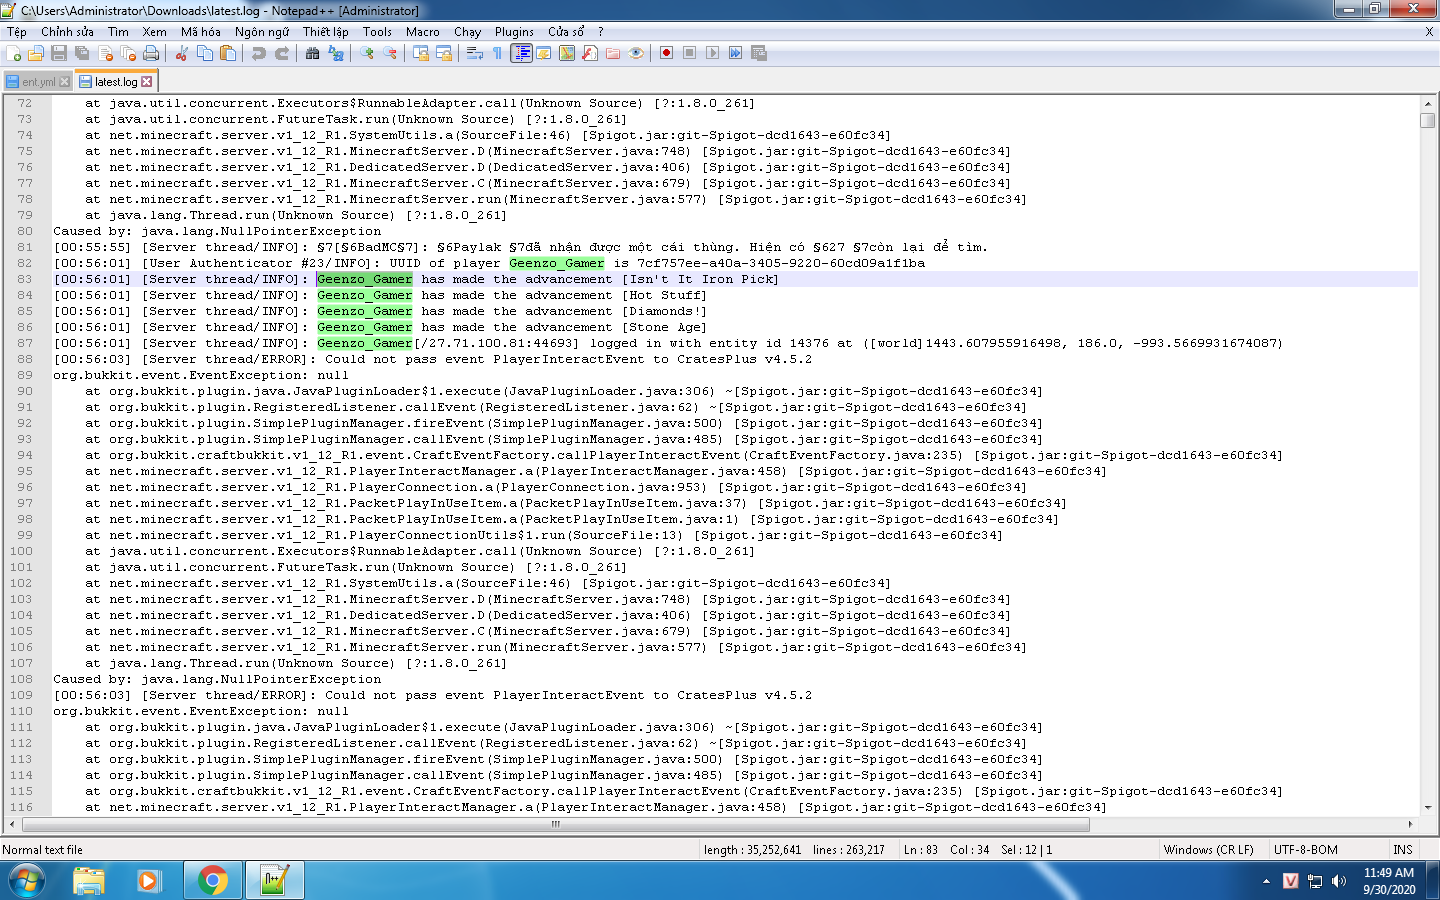Click the Save file toolbar icon
1440x900 pixels.
coord(59,53)
